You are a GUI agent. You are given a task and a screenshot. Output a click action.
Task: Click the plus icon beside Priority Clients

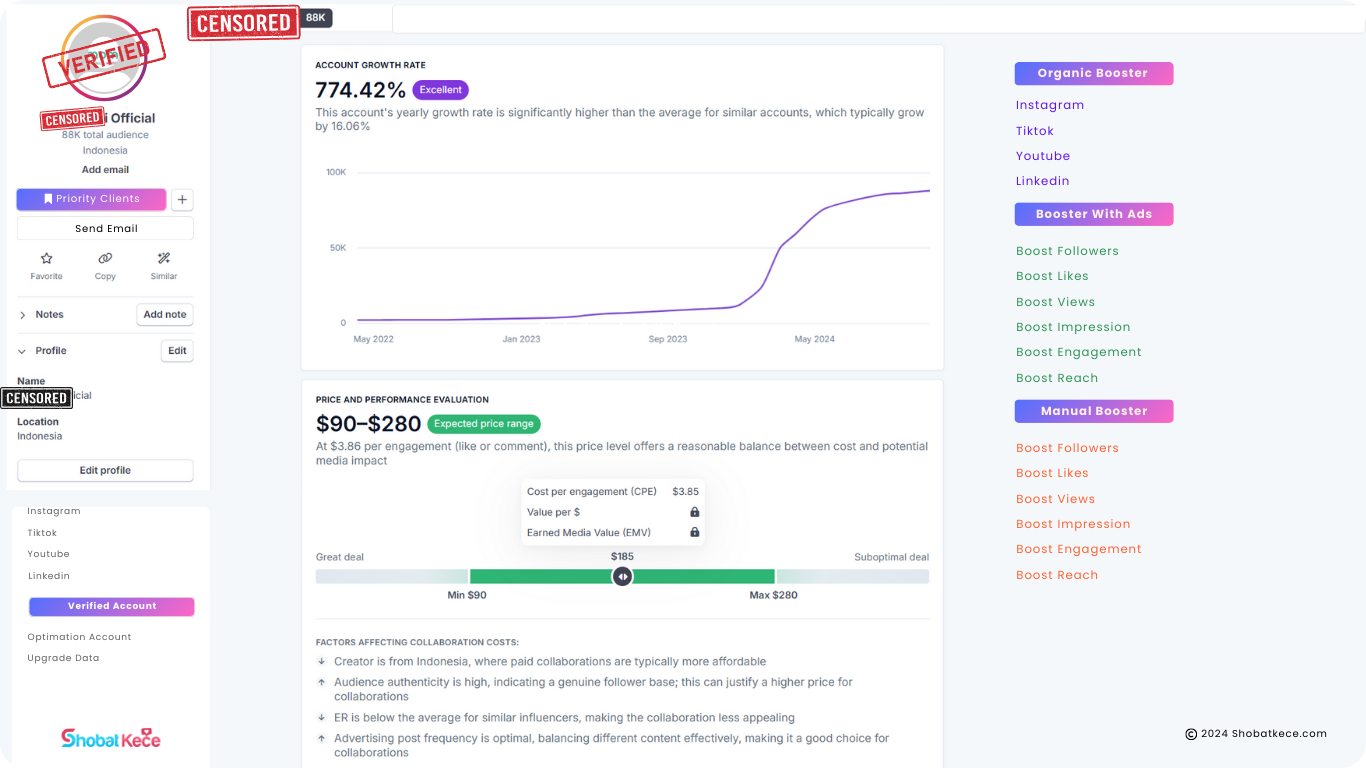pos(182,200)
